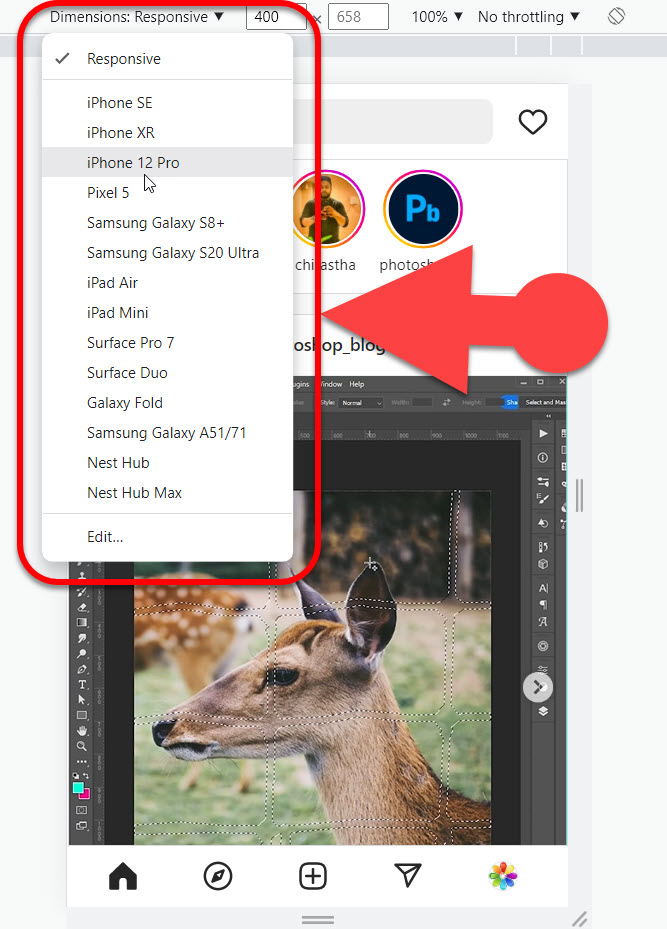
Task: Select Samsung Galaxy S8+ device
Action: coord(168,223)
